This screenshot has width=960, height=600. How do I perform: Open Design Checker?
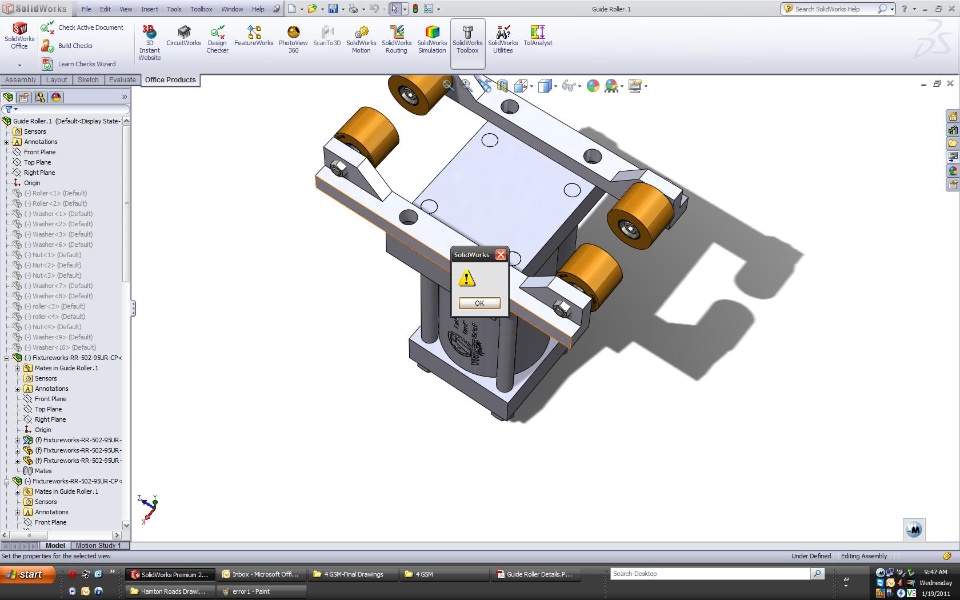217,39
